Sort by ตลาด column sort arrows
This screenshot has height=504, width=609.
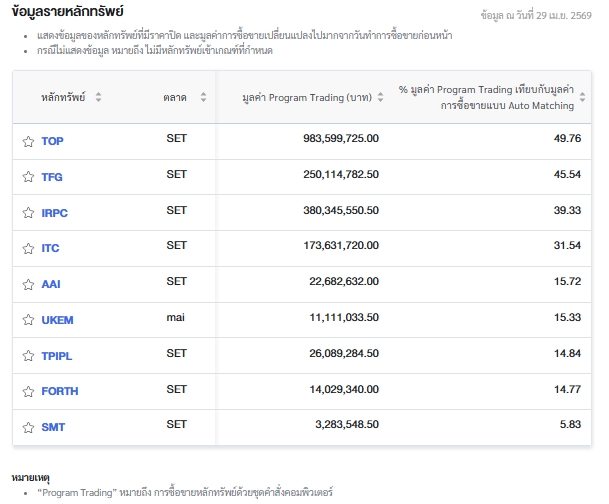tap(203, 97)
